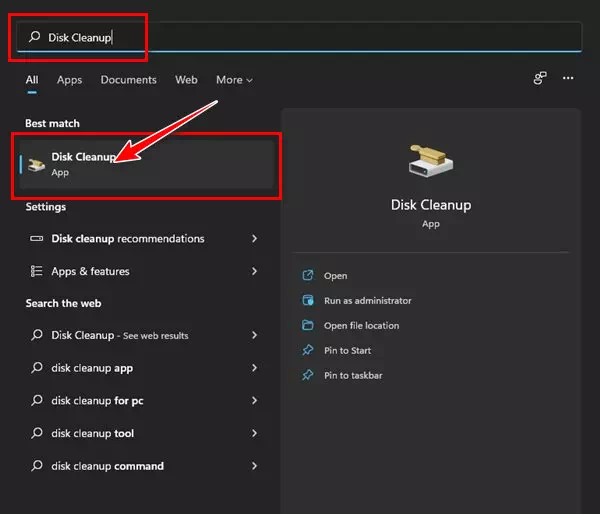This screenshot has height=514, width=600.
Task: Click the shield icon for Run as administrator
Action: (x=308, y=300)
